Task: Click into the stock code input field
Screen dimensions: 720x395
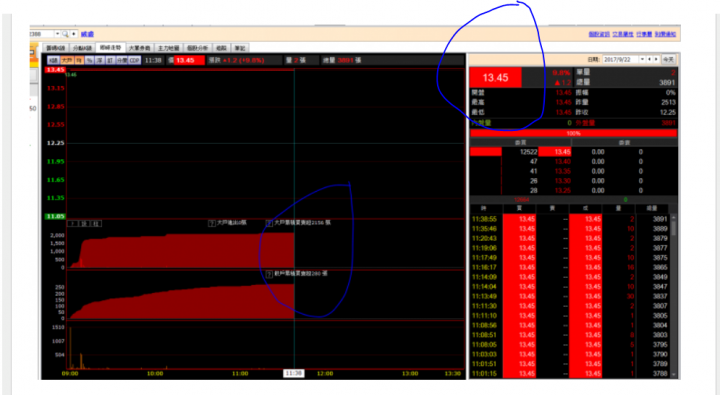Action: point(42,34)
